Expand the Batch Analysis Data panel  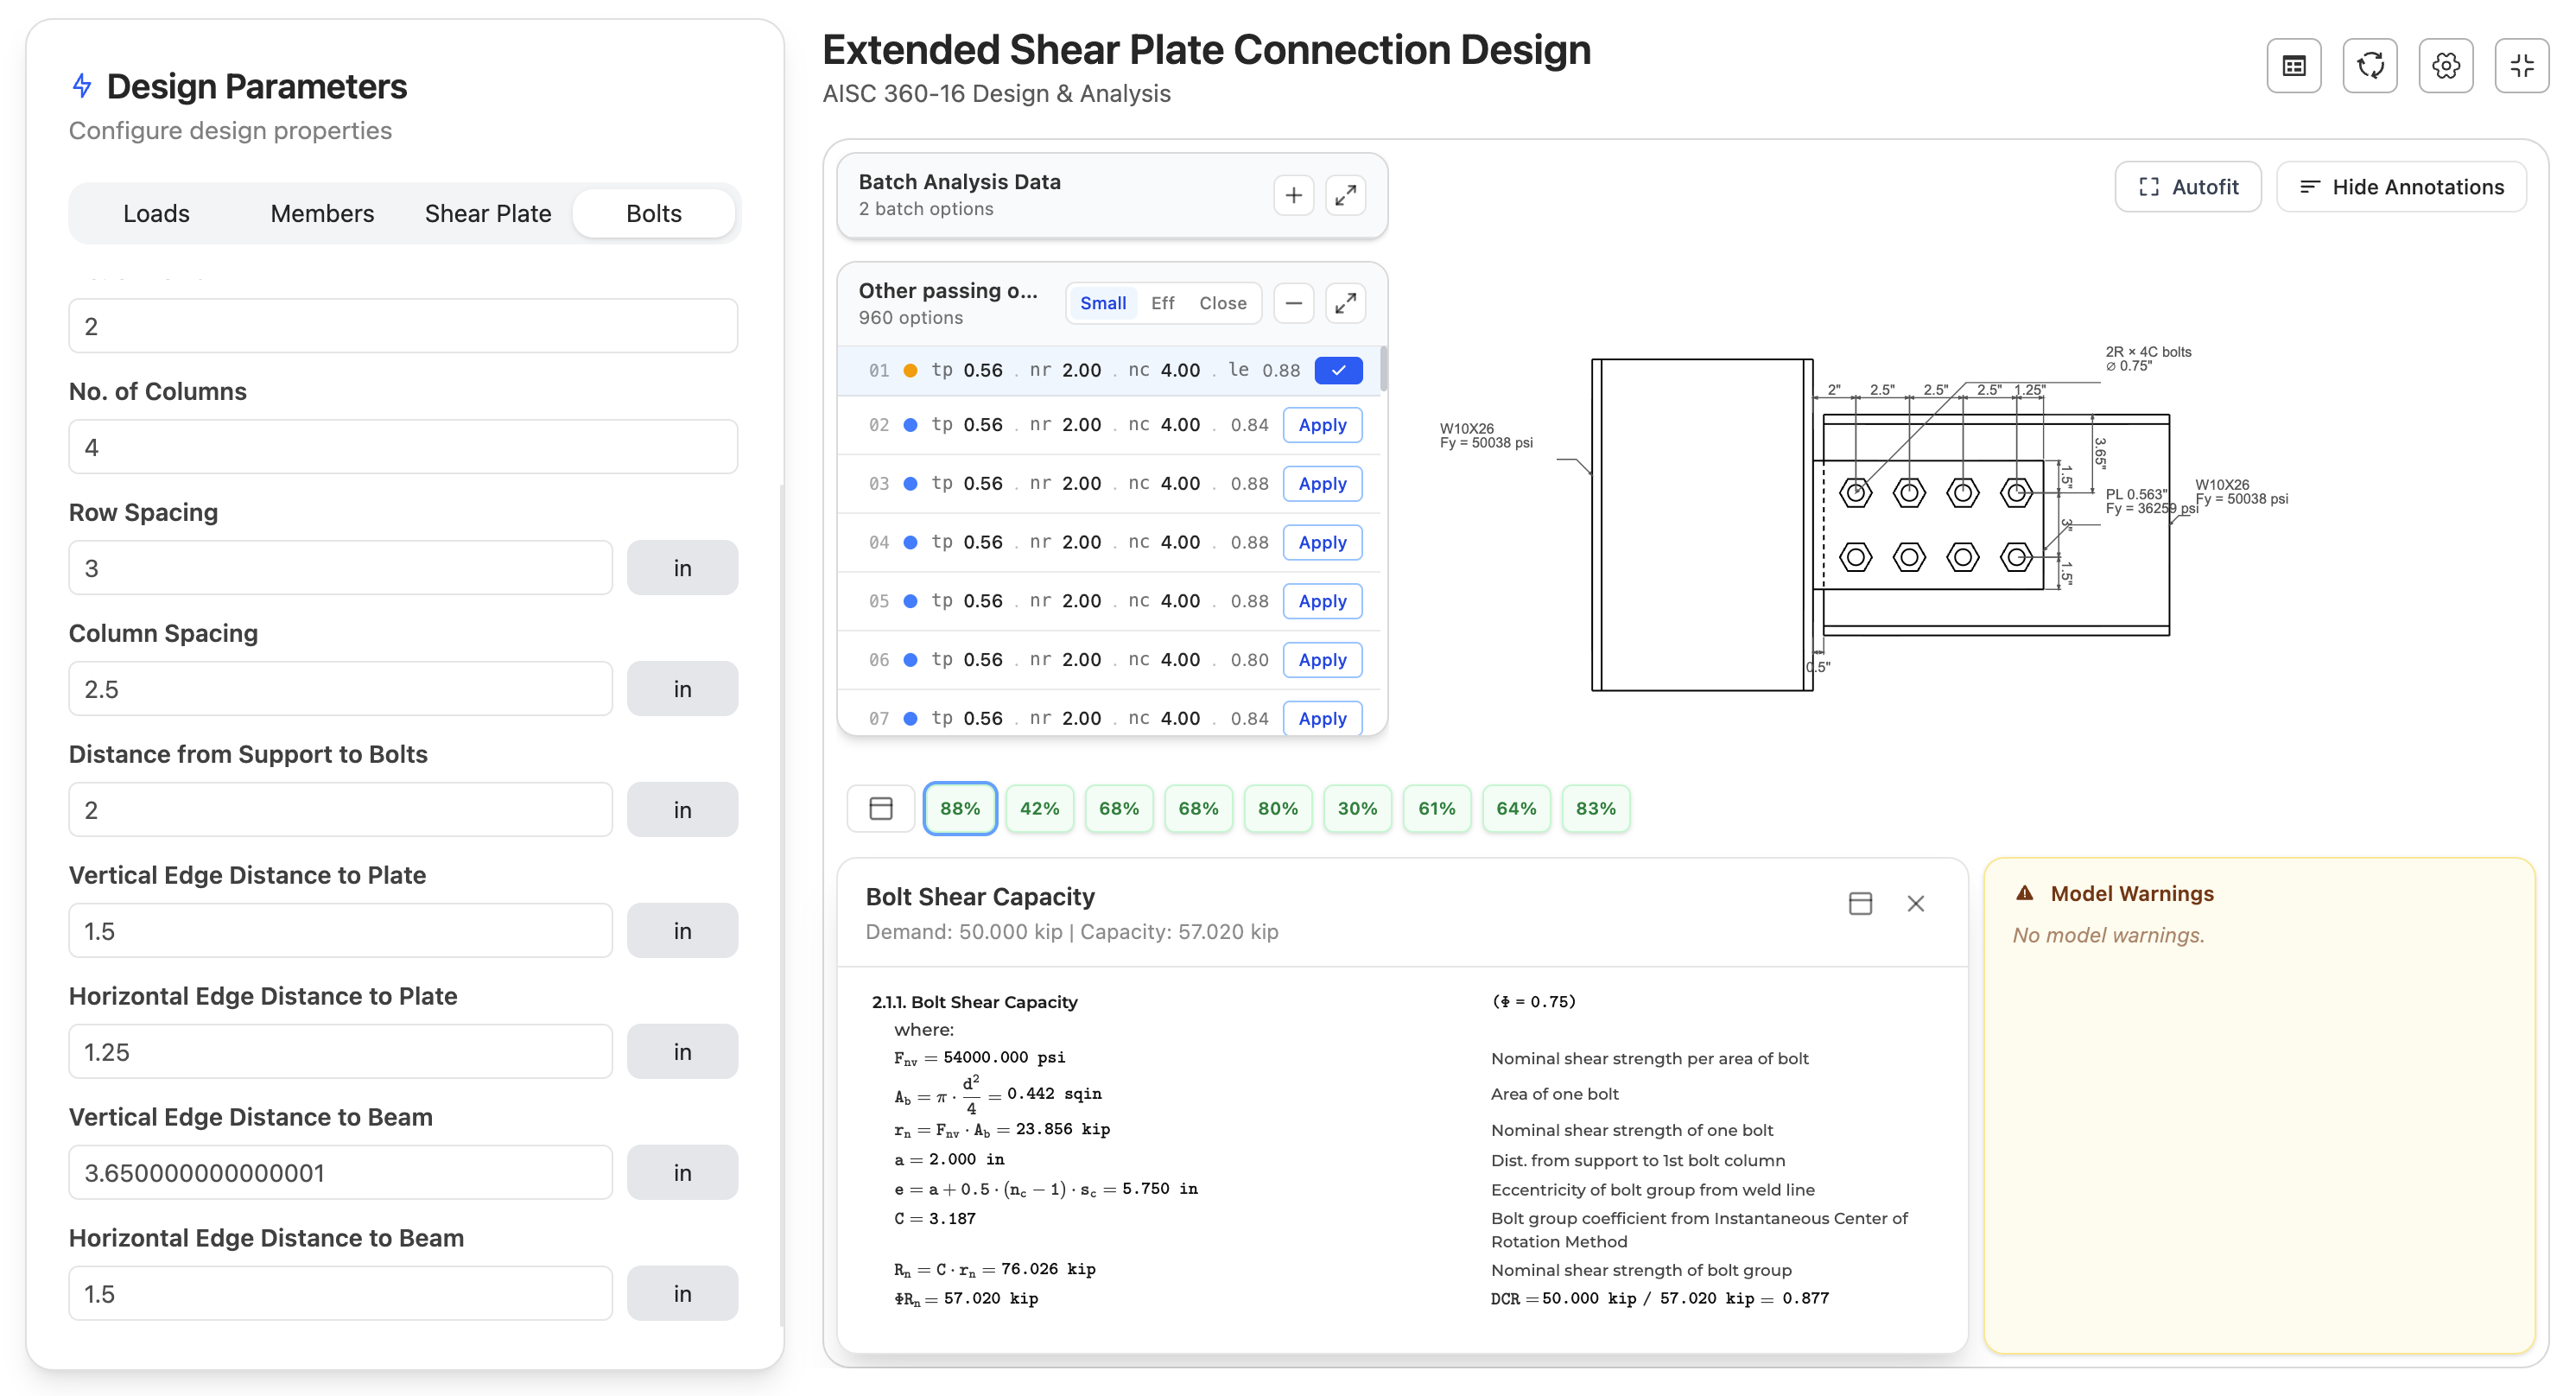tap(1346, 195)
